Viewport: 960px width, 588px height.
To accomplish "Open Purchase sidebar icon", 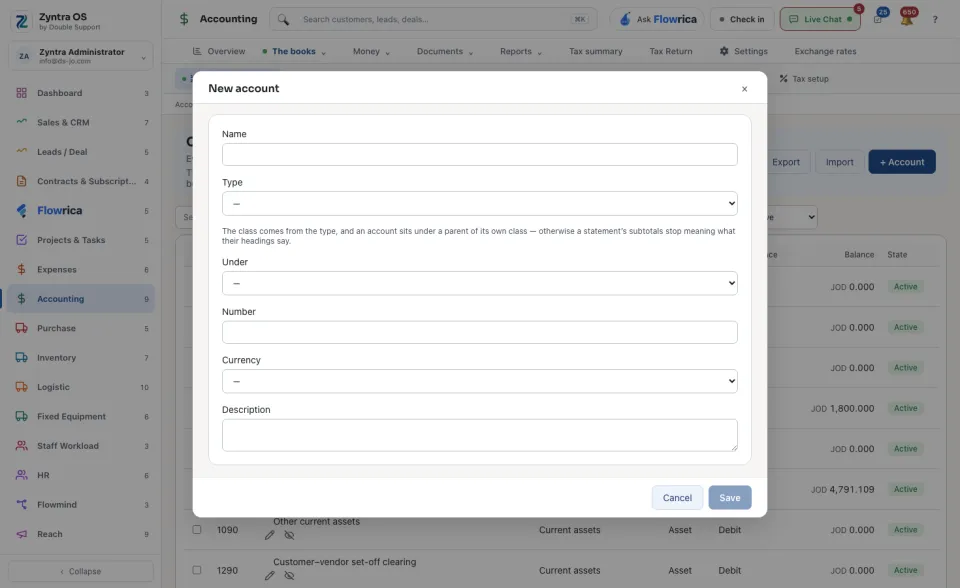I will [21, 328].
